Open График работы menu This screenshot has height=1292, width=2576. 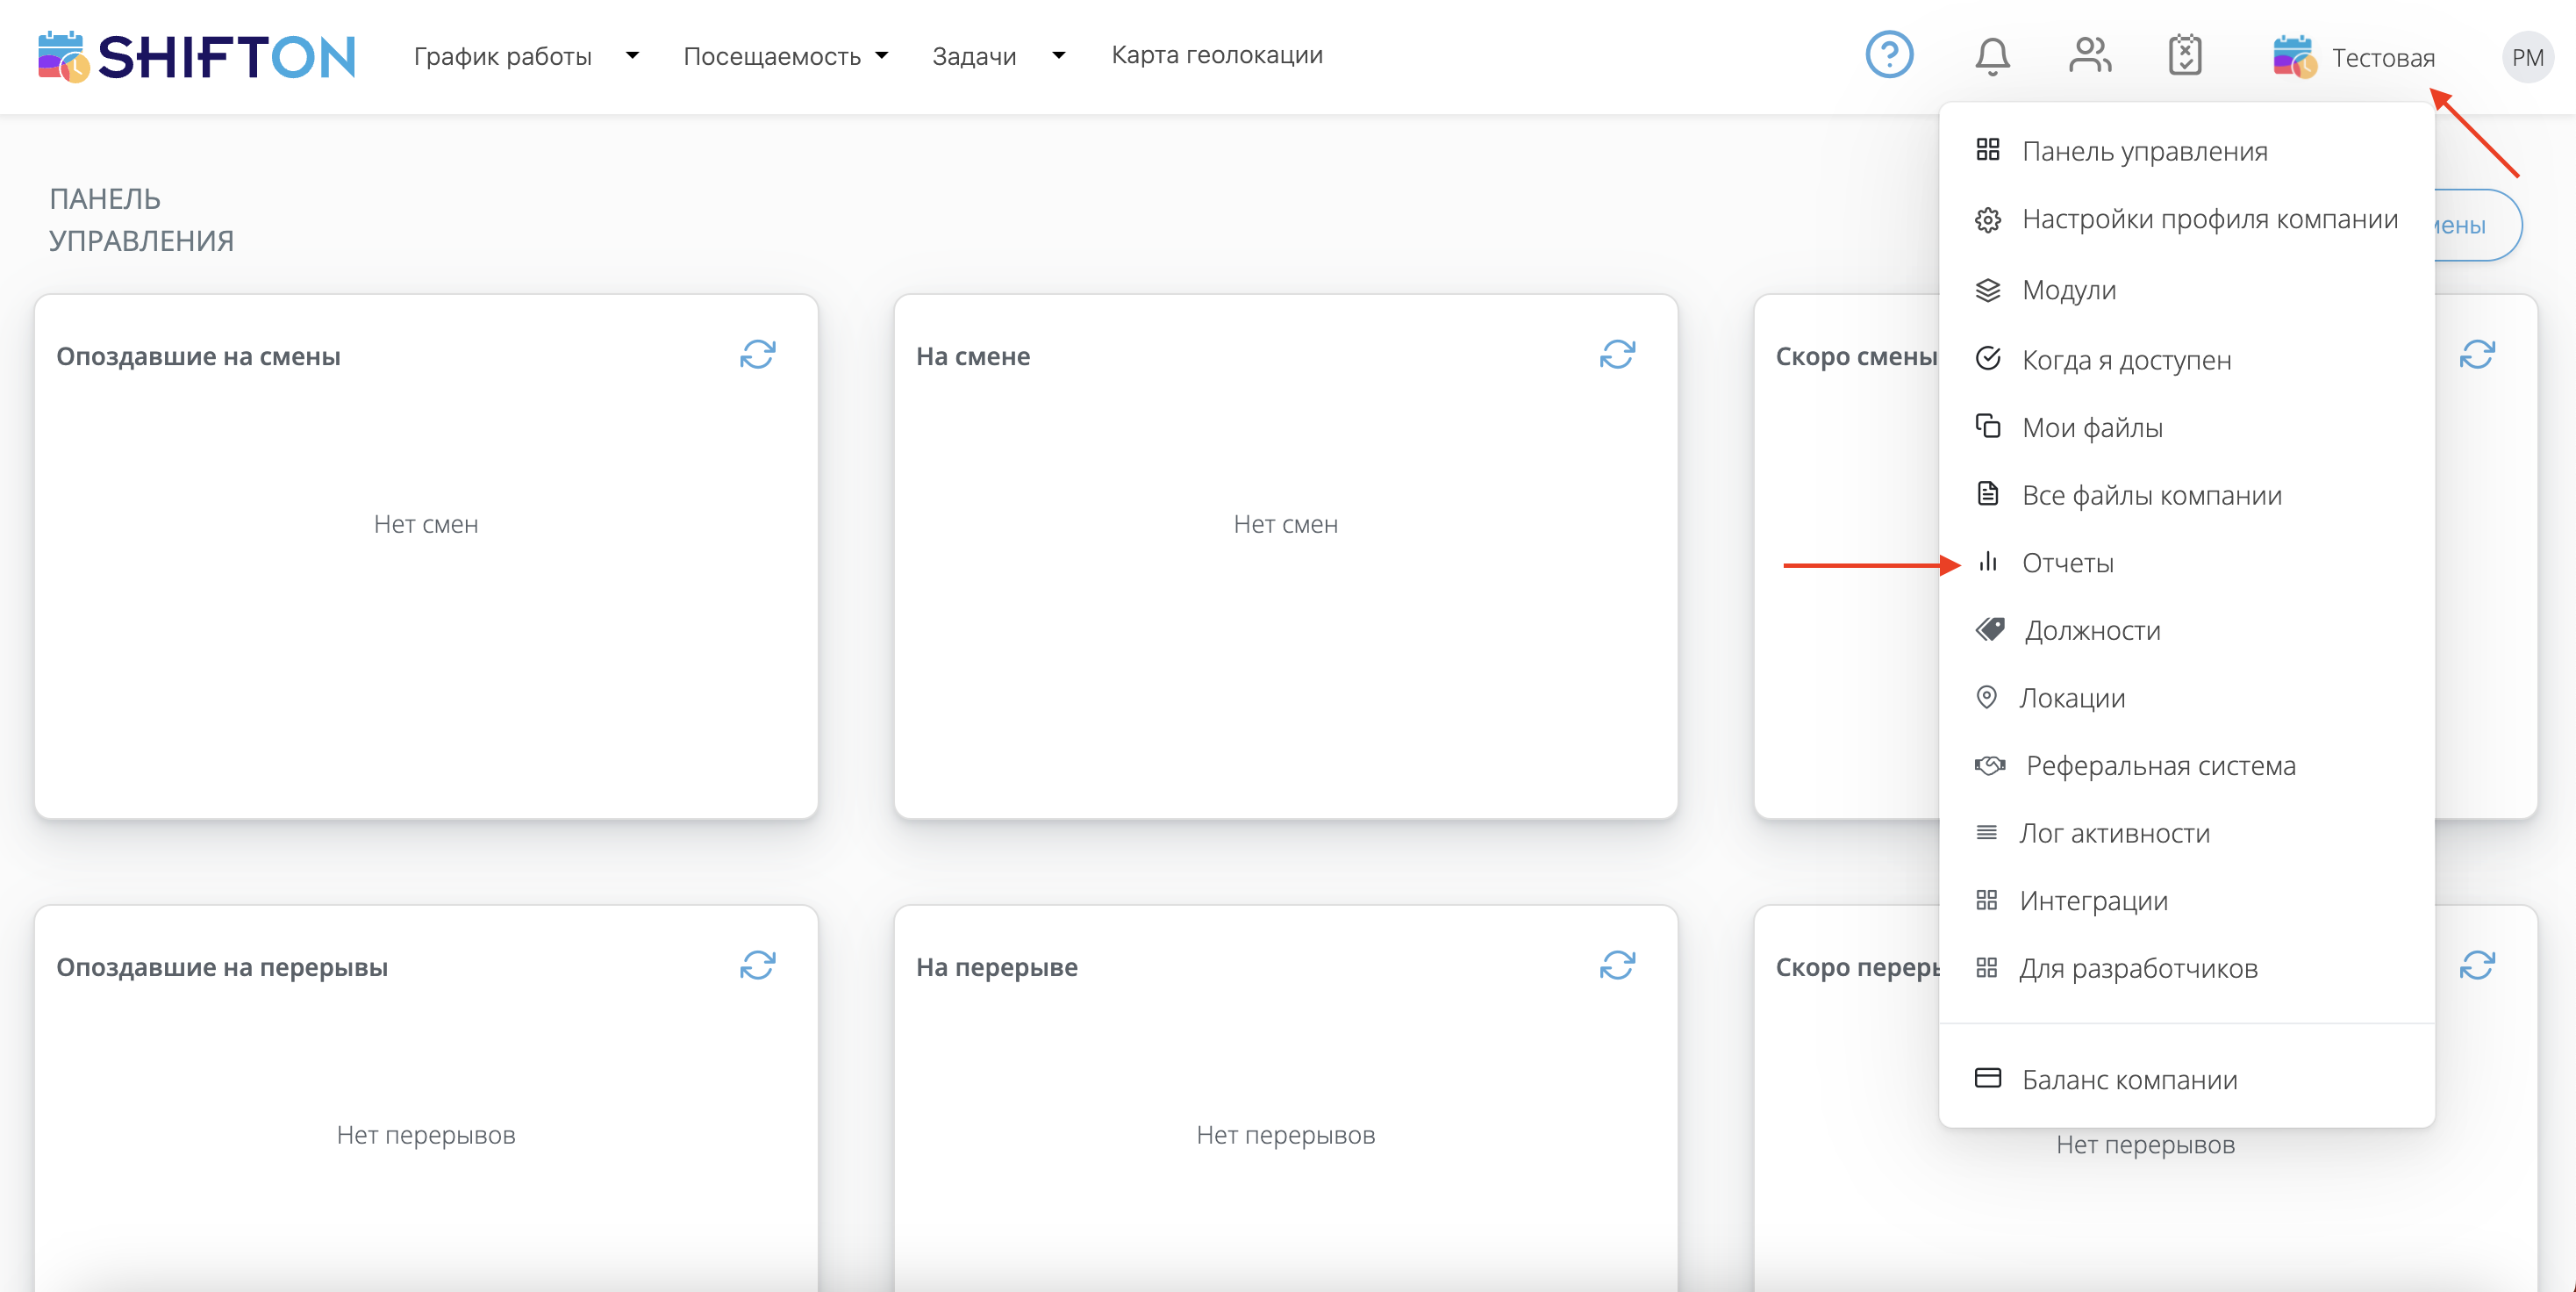coord(503,56)
